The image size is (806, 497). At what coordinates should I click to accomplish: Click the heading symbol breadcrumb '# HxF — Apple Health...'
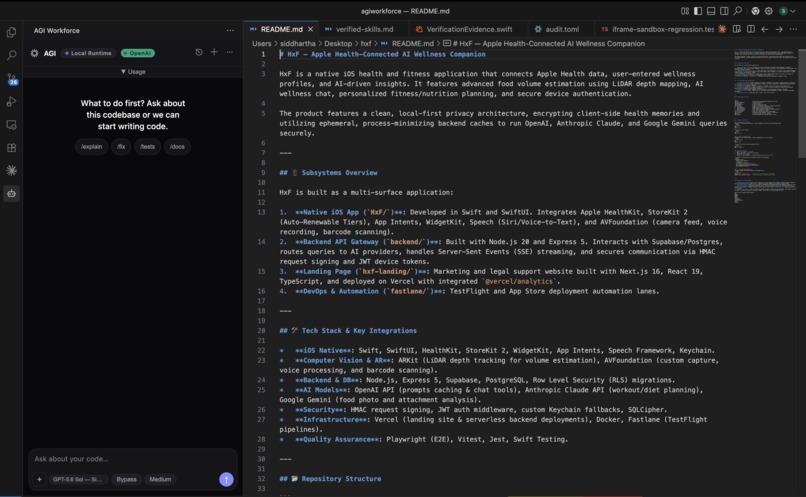544,44
